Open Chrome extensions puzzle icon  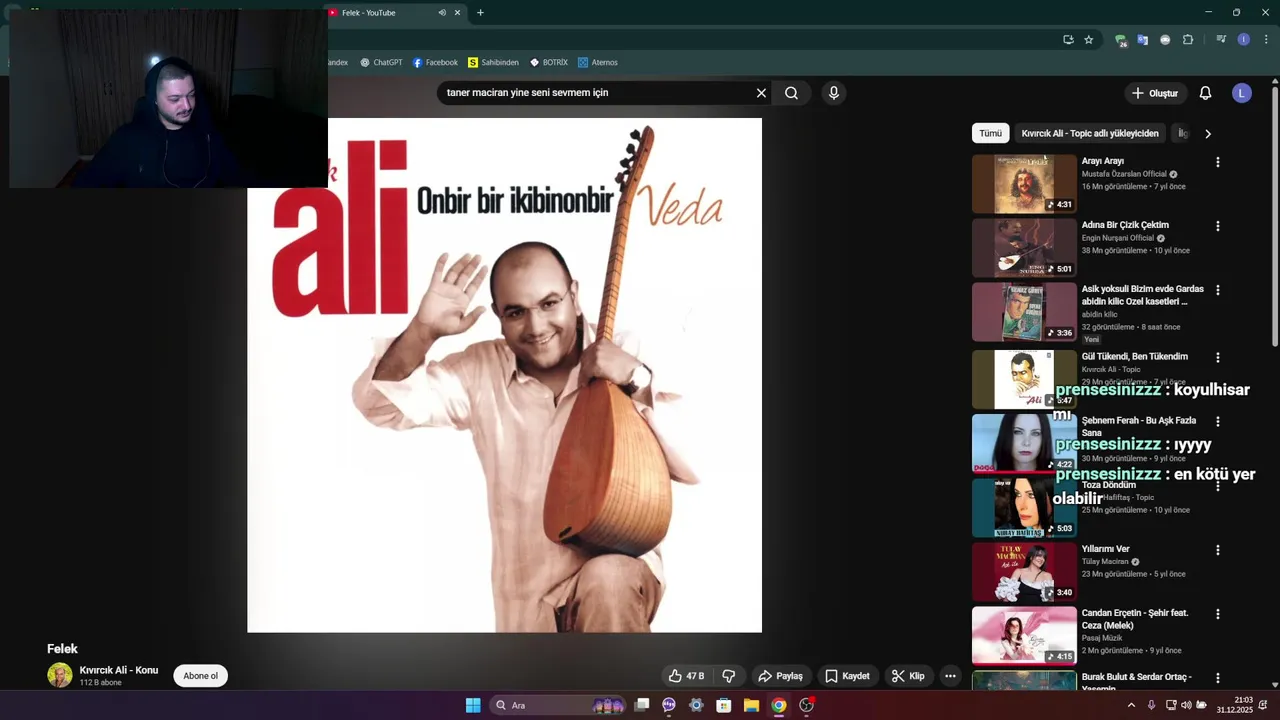point(1188,40)
